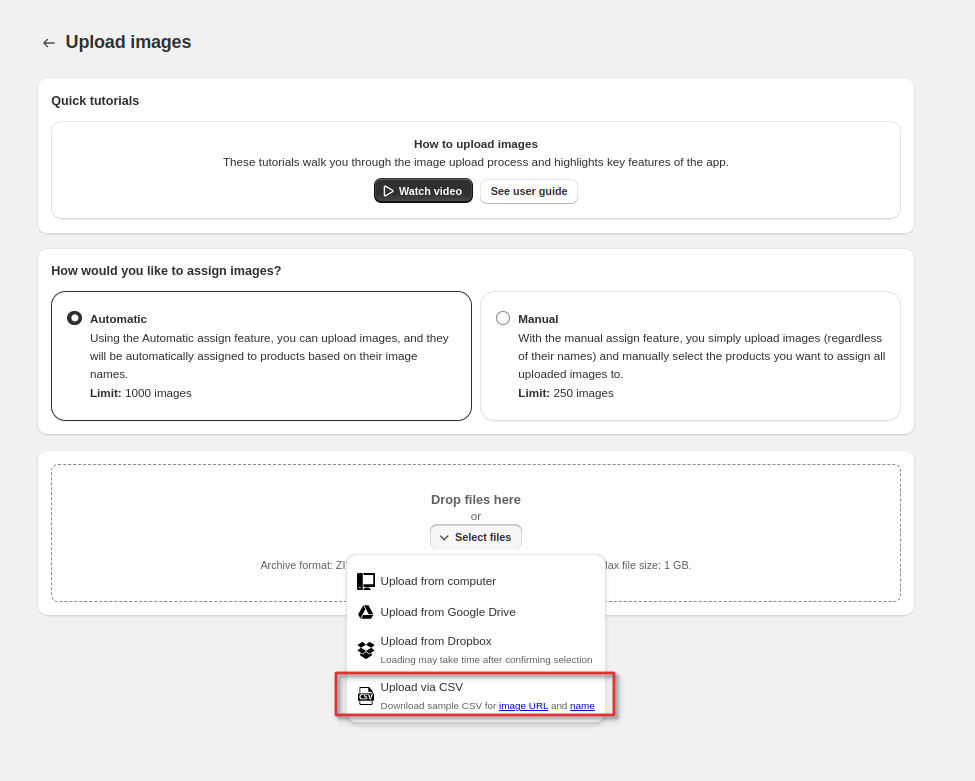Viewport: 975px width, 781px height.
Task: Click Limit: 250 images text
Action: (566, 393)
